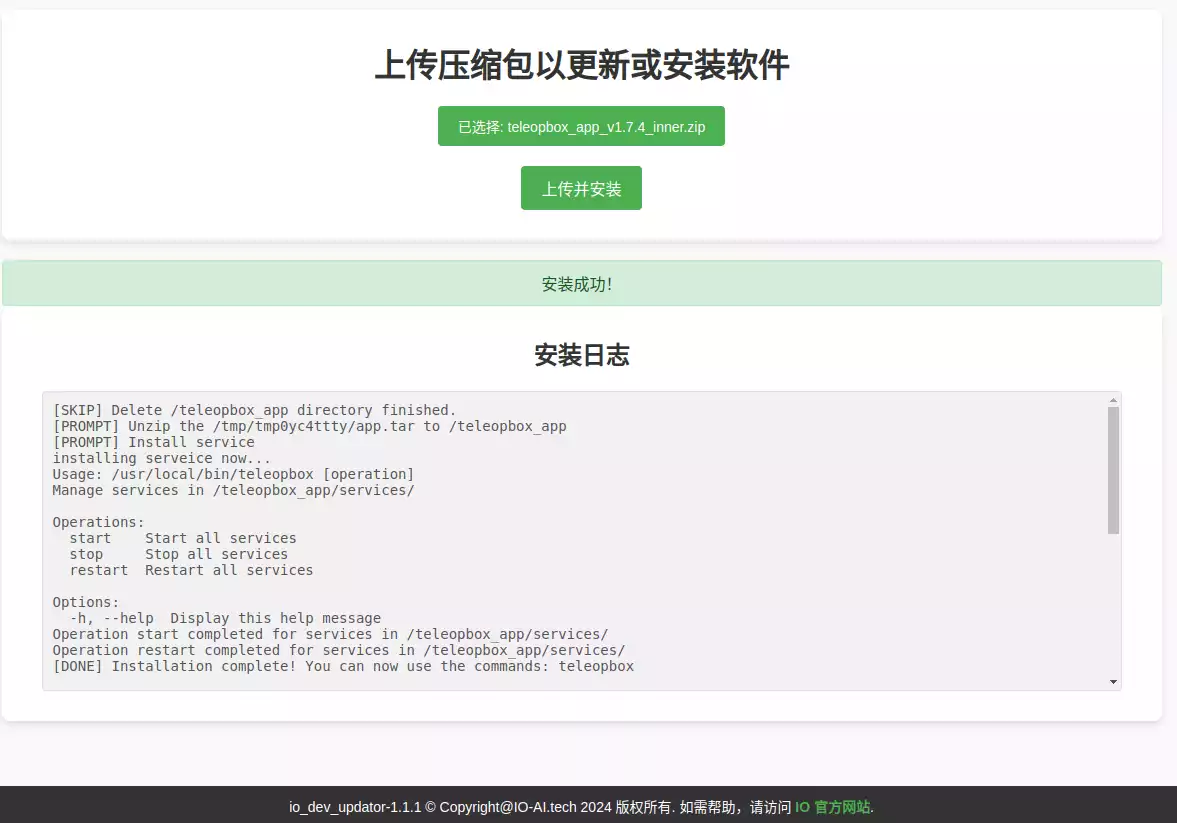Click the log scrollbar track below the thumb

click(1113, 610)
